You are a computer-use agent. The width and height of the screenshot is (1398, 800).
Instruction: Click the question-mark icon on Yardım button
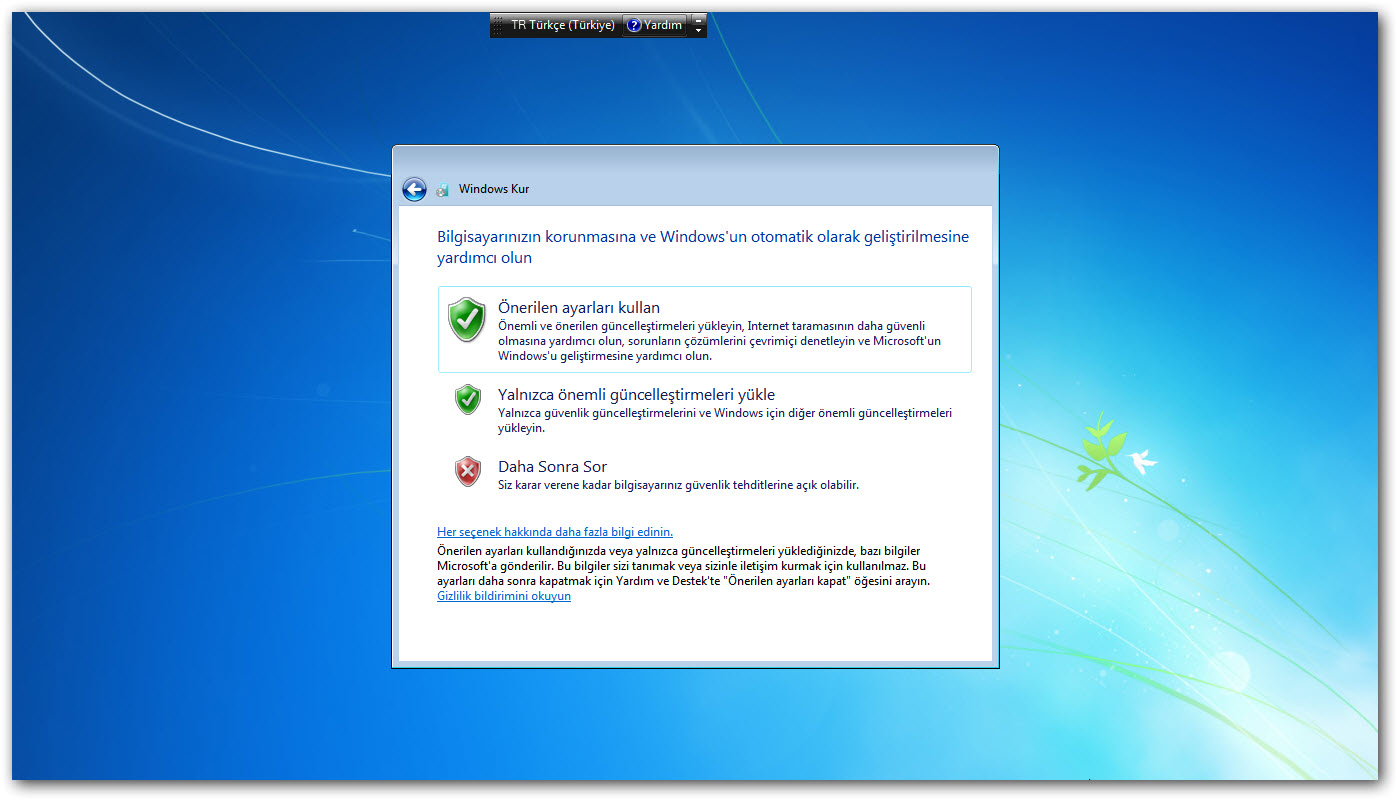pos(634,25)
